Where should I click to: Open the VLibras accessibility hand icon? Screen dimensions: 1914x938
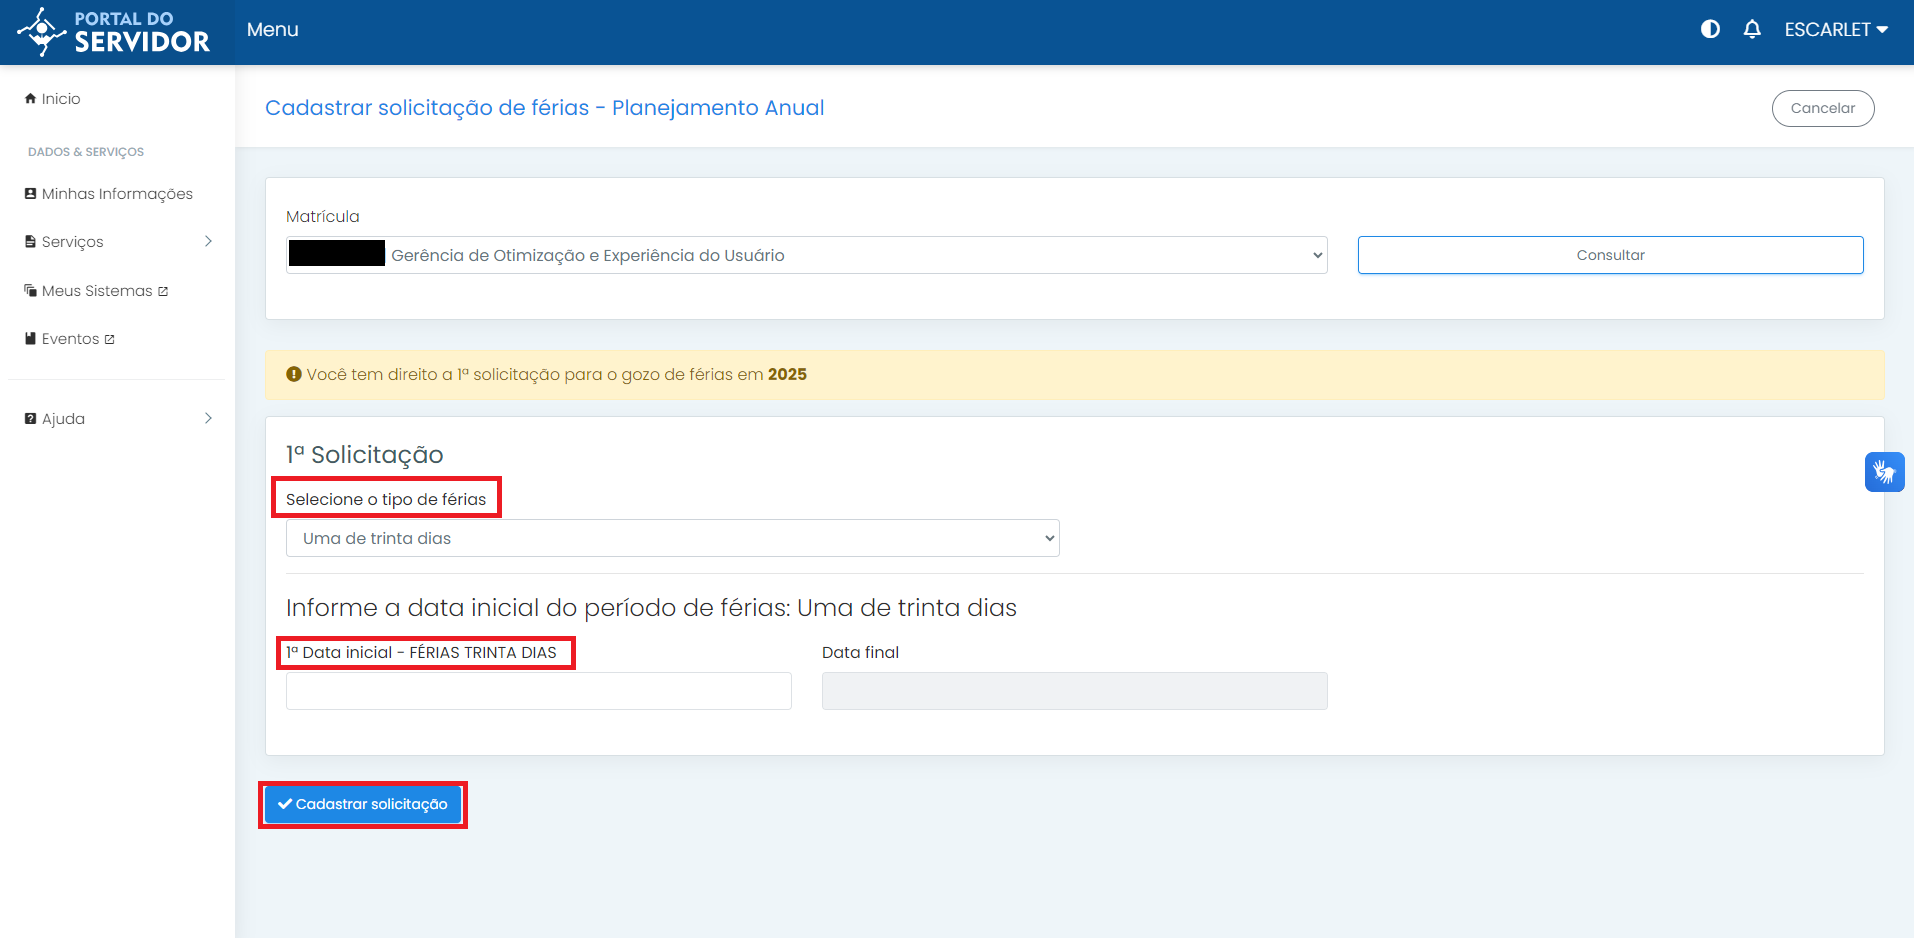coord(1884,472)
